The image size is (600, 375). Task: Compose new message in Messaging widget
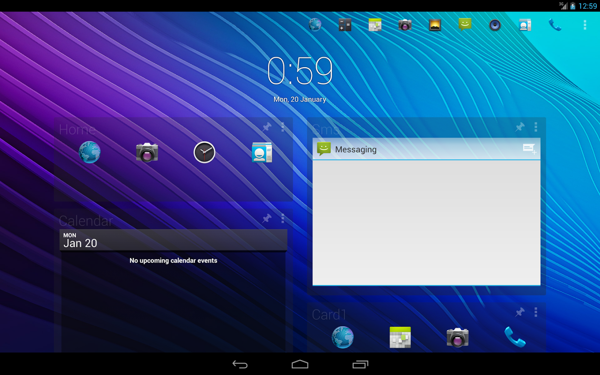pos(530,149)
